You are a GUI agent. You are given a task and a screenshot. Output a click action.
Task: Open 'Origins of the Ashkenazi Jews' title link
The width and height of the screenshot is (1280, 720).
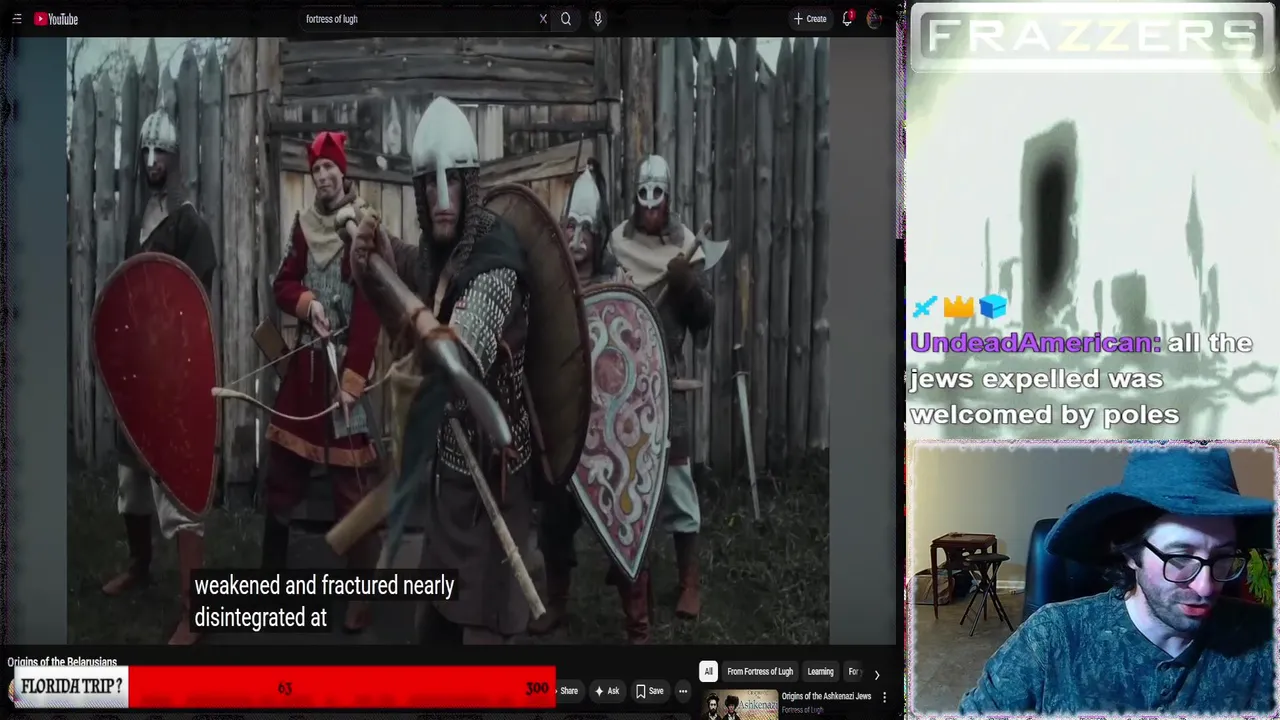[x=826, y=696]
